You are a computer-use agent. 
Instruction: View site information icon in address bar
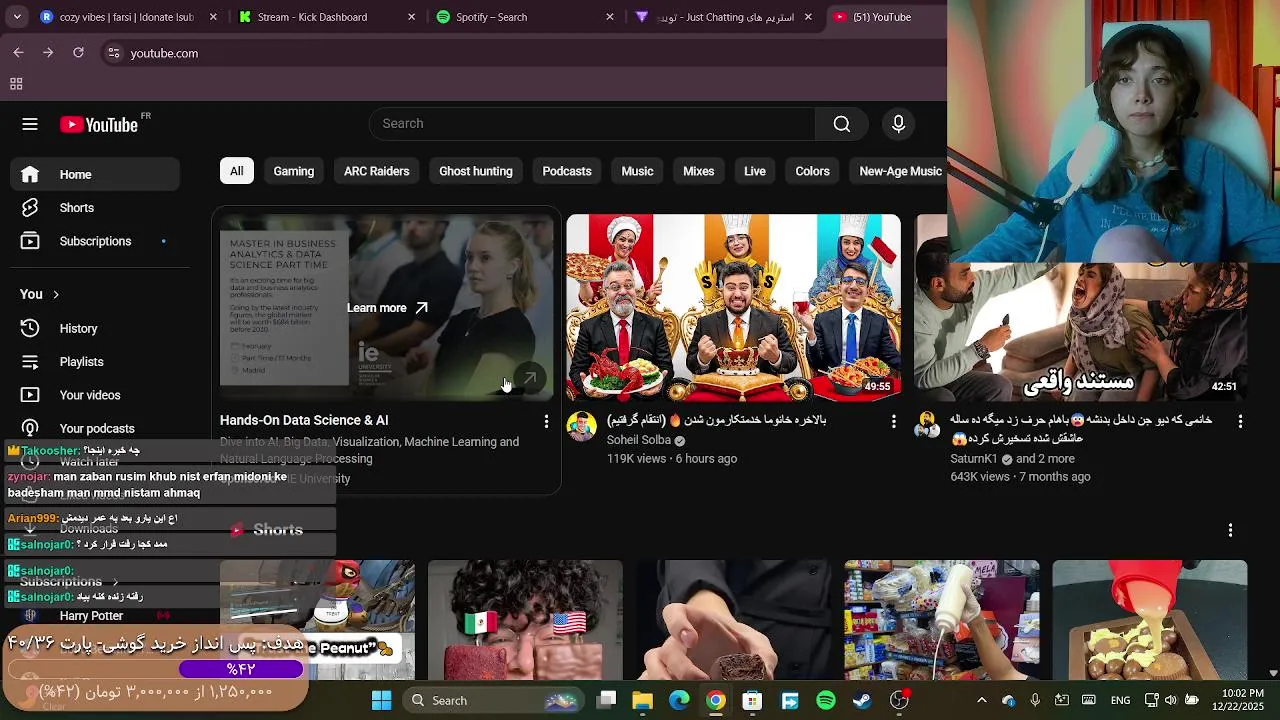click(114, 53)
